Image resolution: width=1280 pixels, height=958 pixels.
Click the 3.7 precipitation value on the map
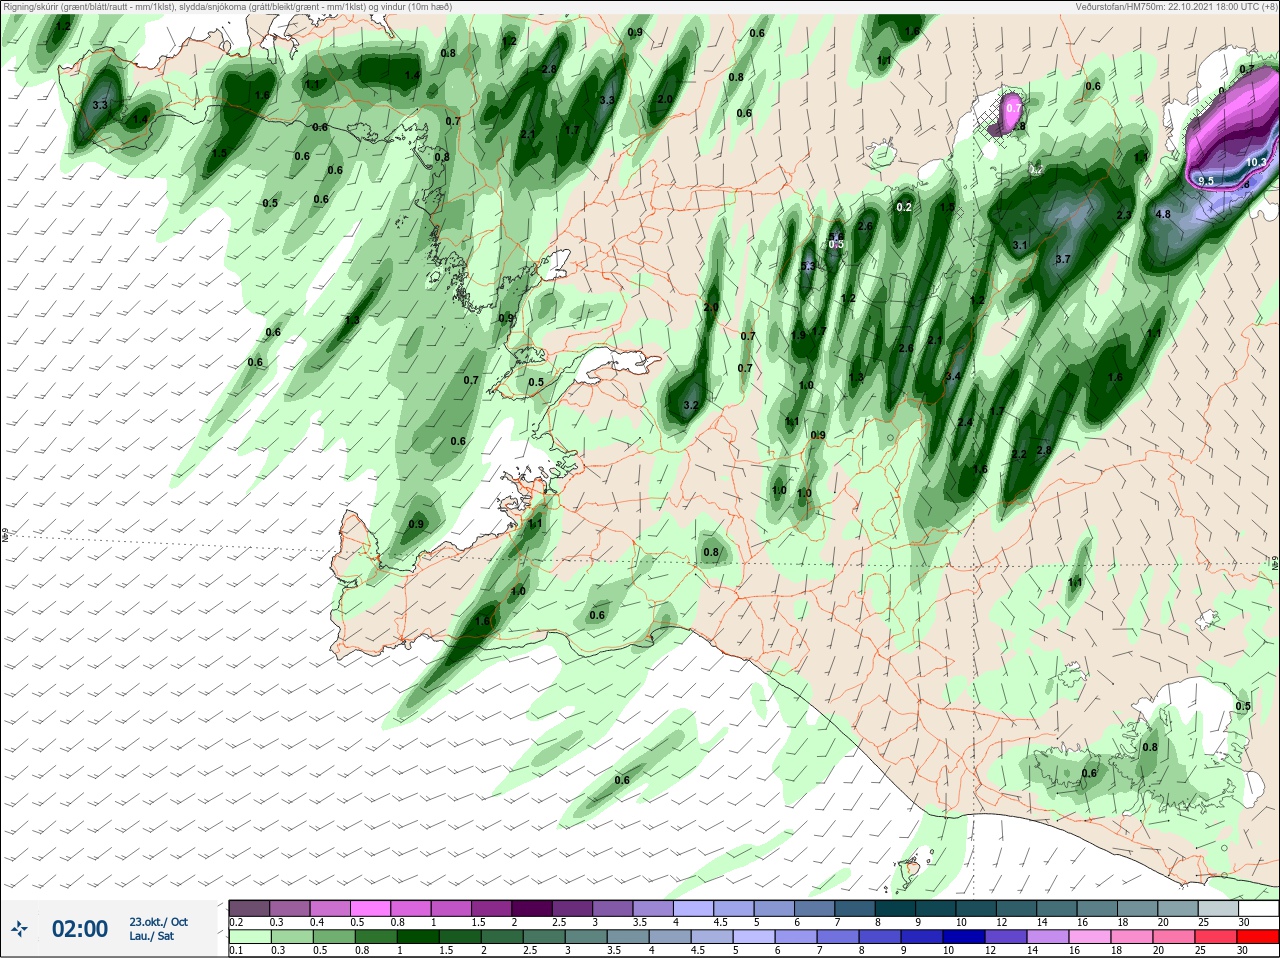click(x=1063, y=259)
